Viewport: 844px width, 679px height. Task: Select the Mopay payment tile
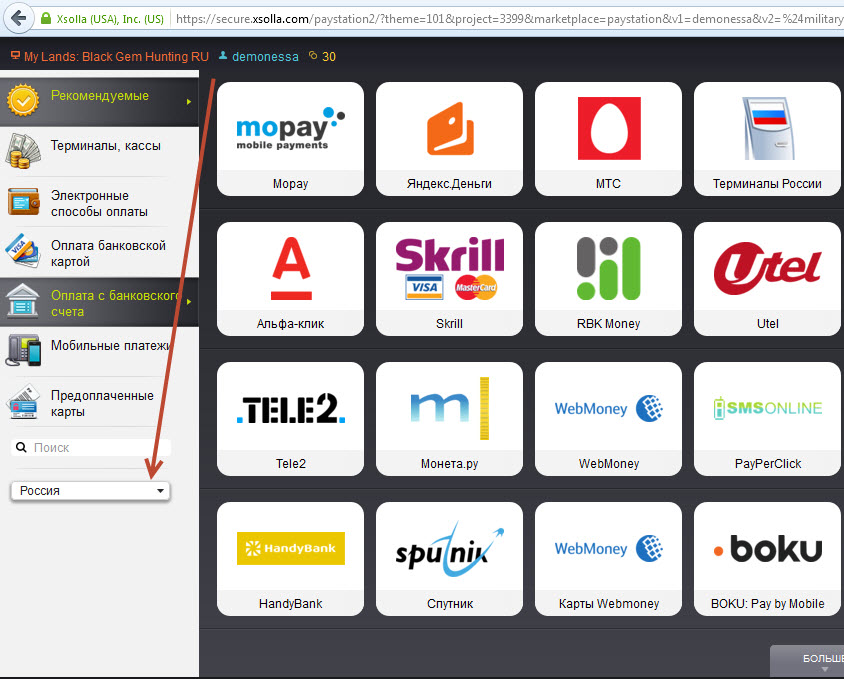click(290, 139)
